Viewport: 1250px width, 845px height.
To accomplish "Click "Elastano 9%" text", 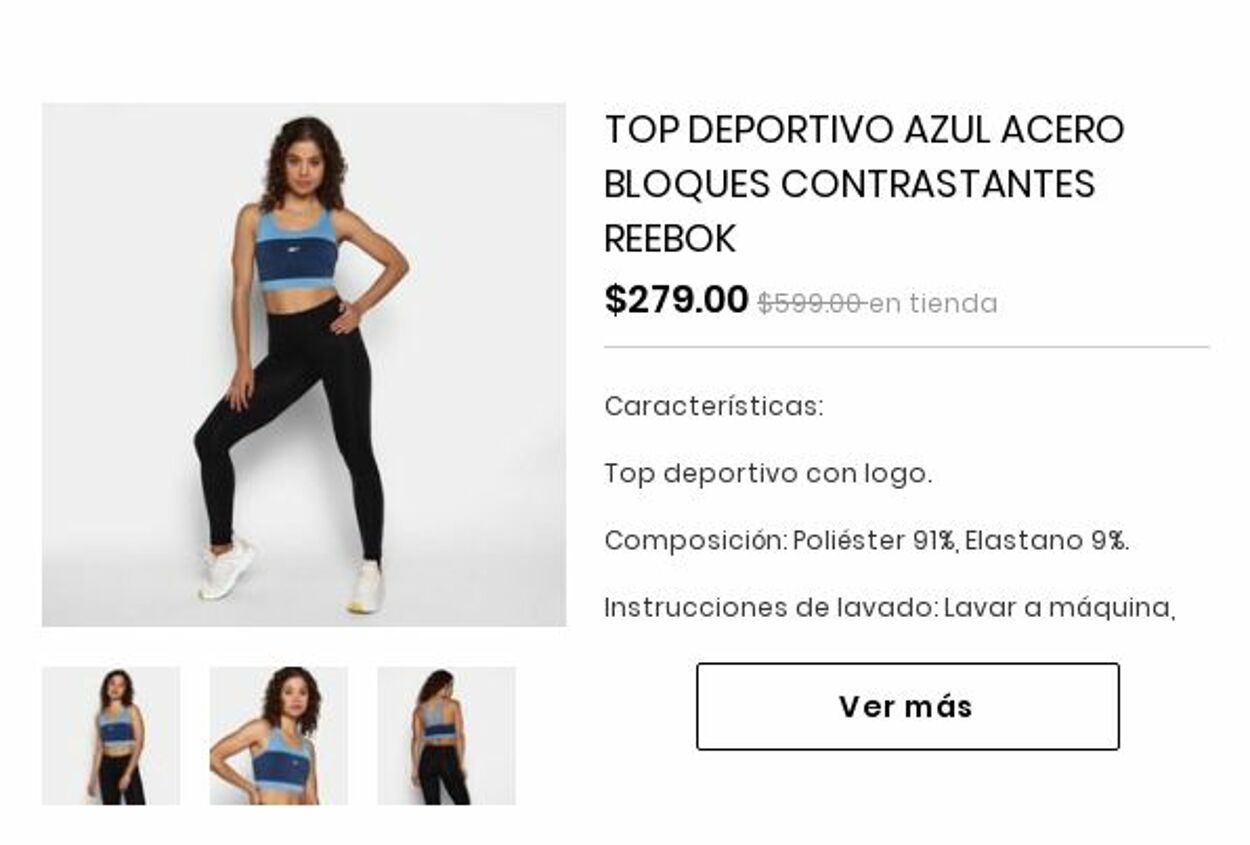I will (x=1046, y=541).
